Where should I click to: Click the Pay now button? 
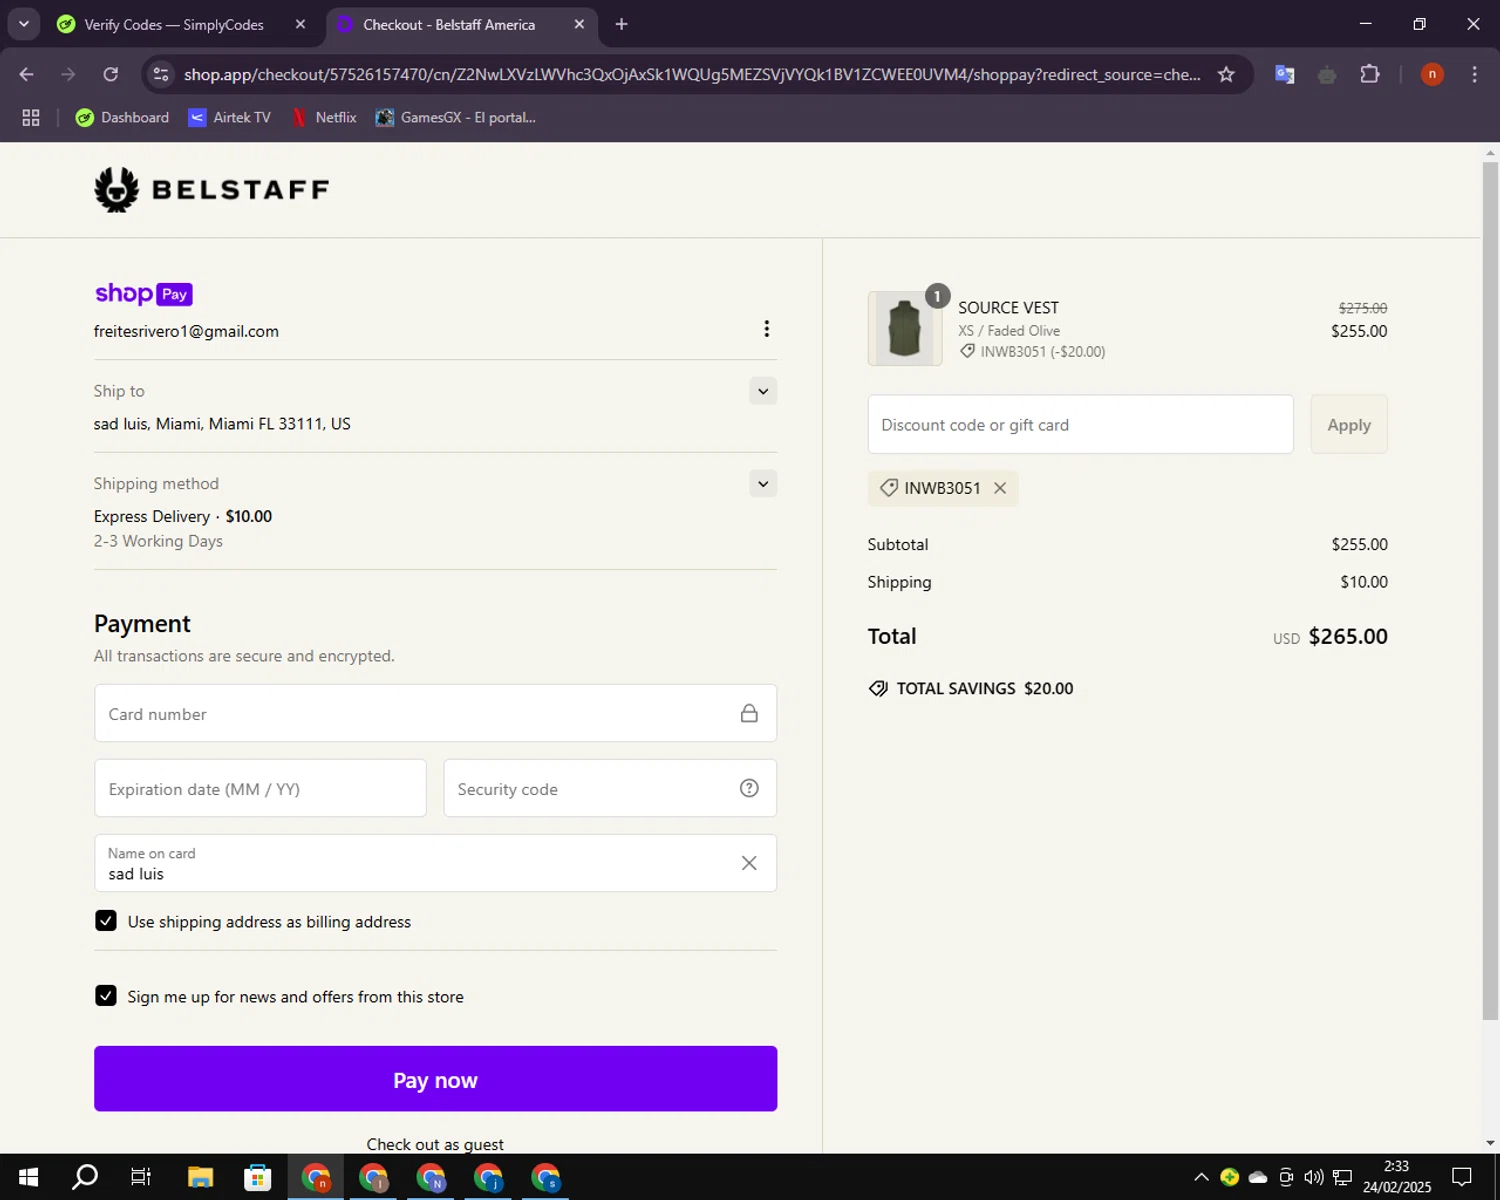point(435,1079)
